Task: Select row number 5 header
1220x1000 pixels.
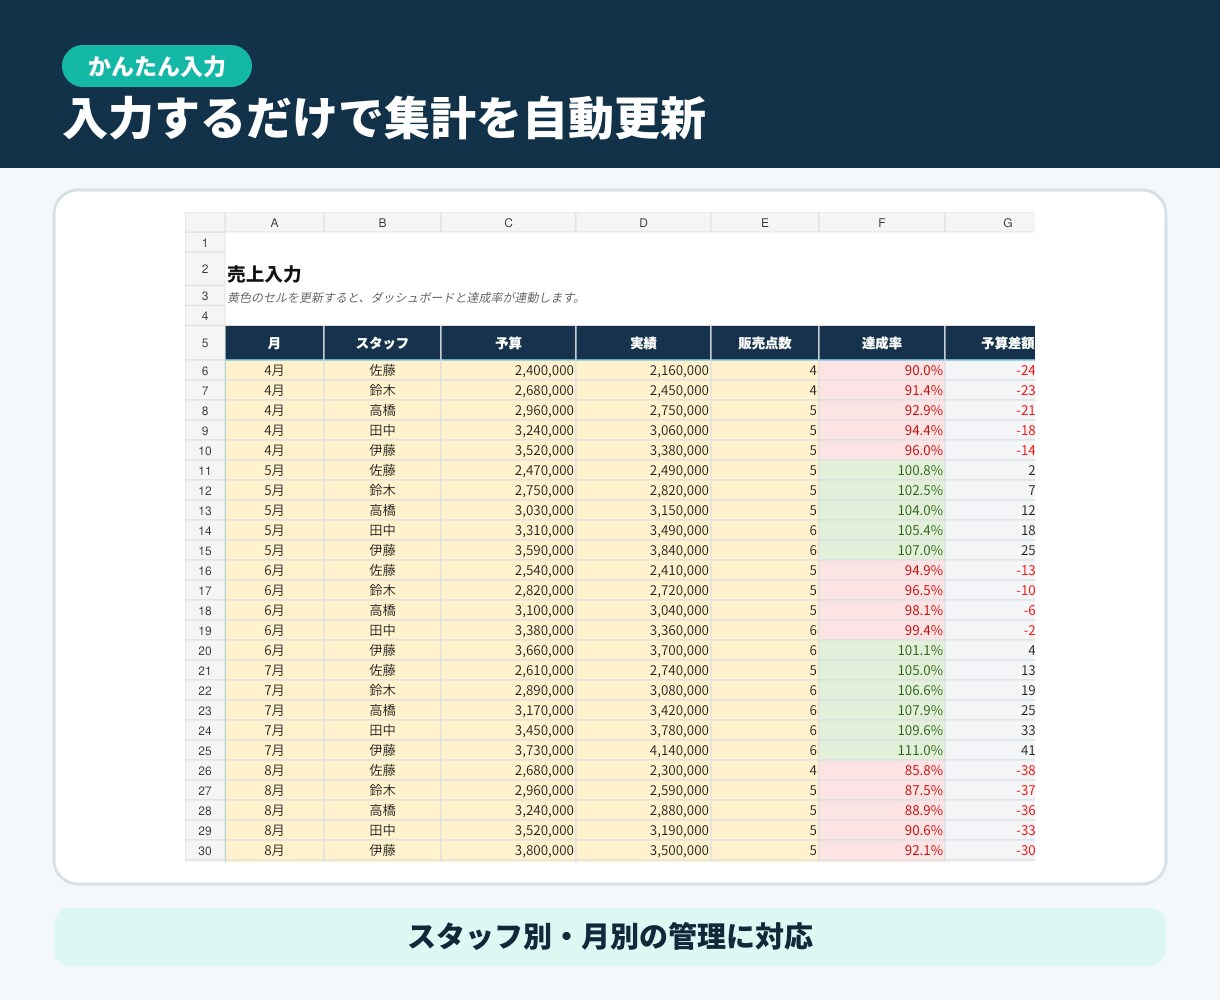Action: point(205,343)
